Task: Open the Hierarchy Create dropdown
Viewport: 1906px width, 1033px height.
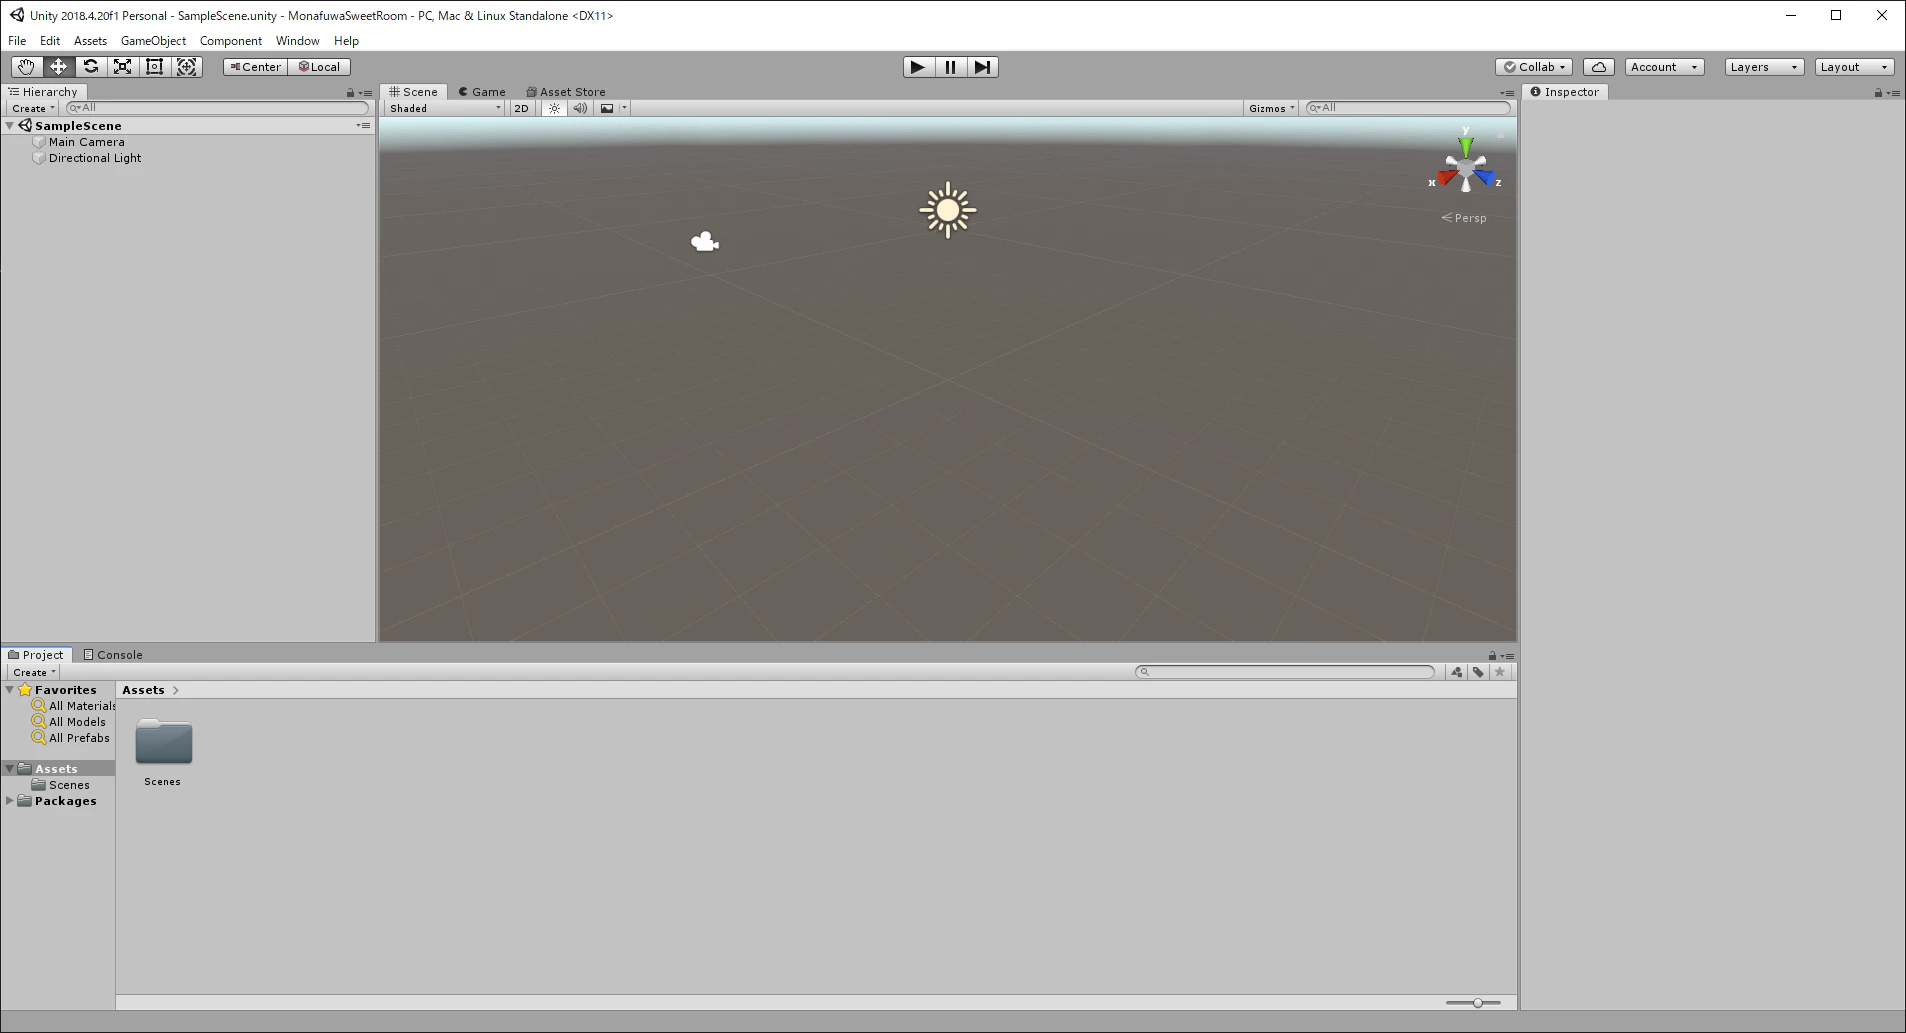Action: (33, 108)
